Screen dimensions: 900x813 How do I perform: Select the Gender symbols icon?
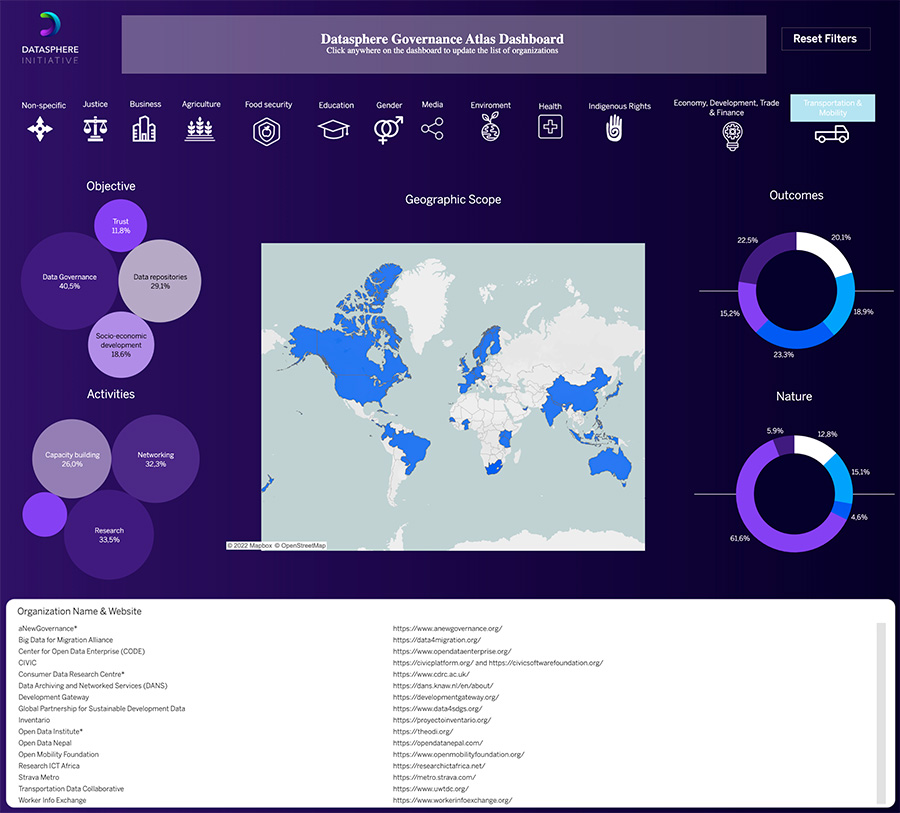pos(389,130)
